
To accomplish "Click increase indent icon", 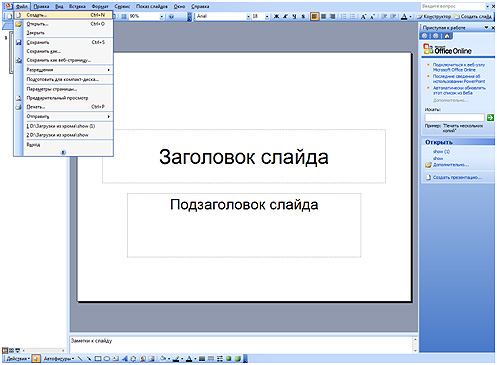I will (393, 16).
